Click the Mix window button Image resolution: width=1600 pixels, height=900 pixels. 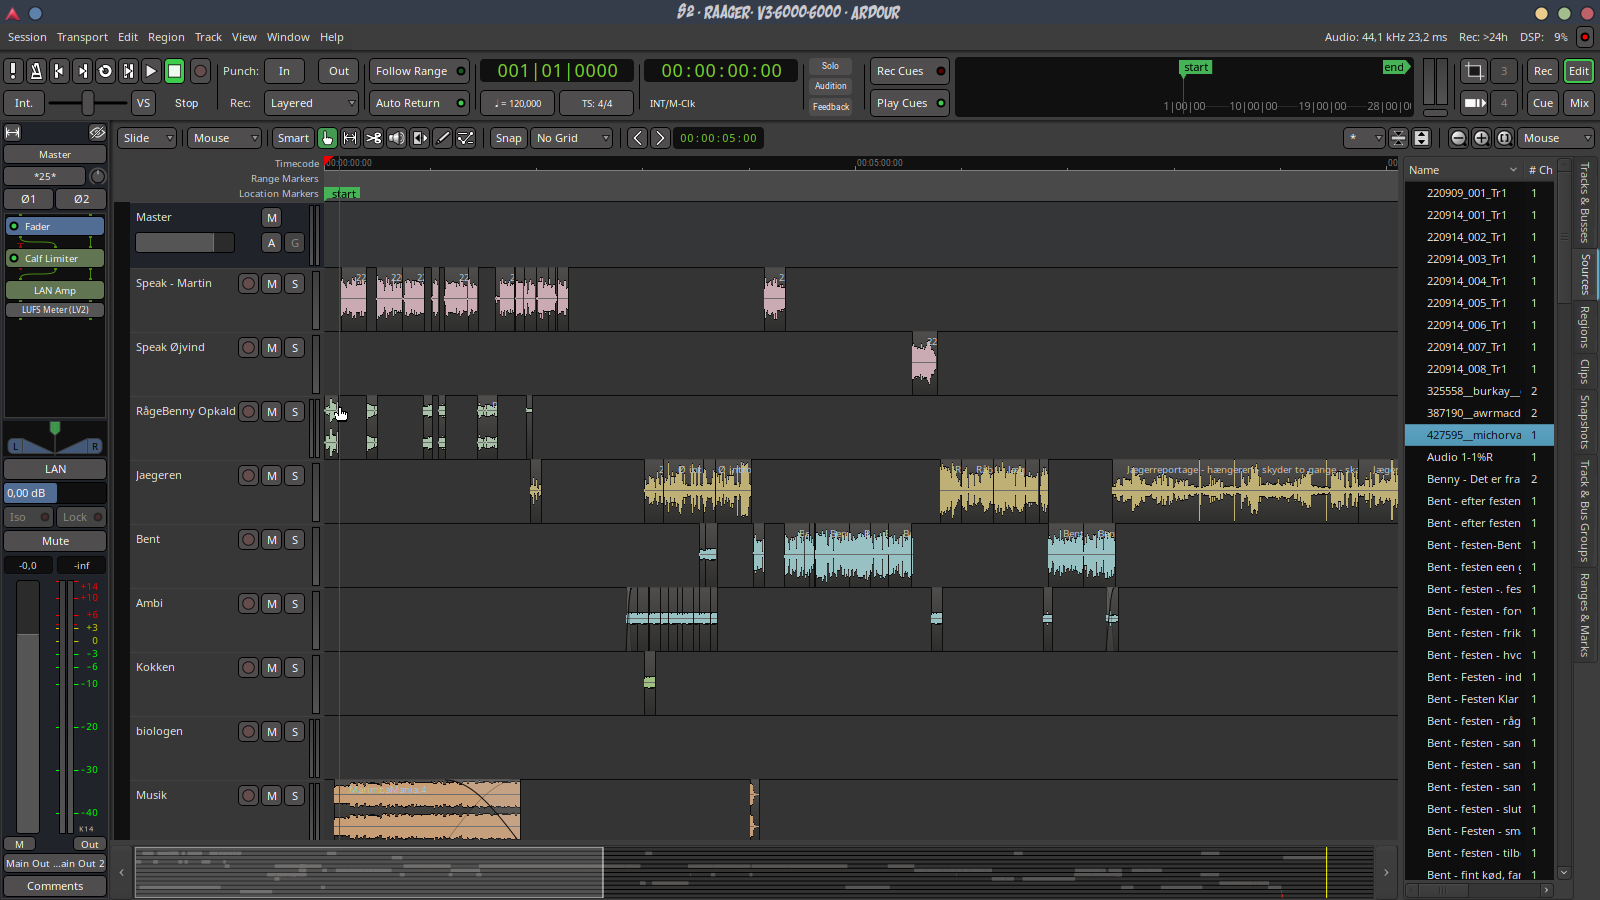click(x=1579, y=103)
